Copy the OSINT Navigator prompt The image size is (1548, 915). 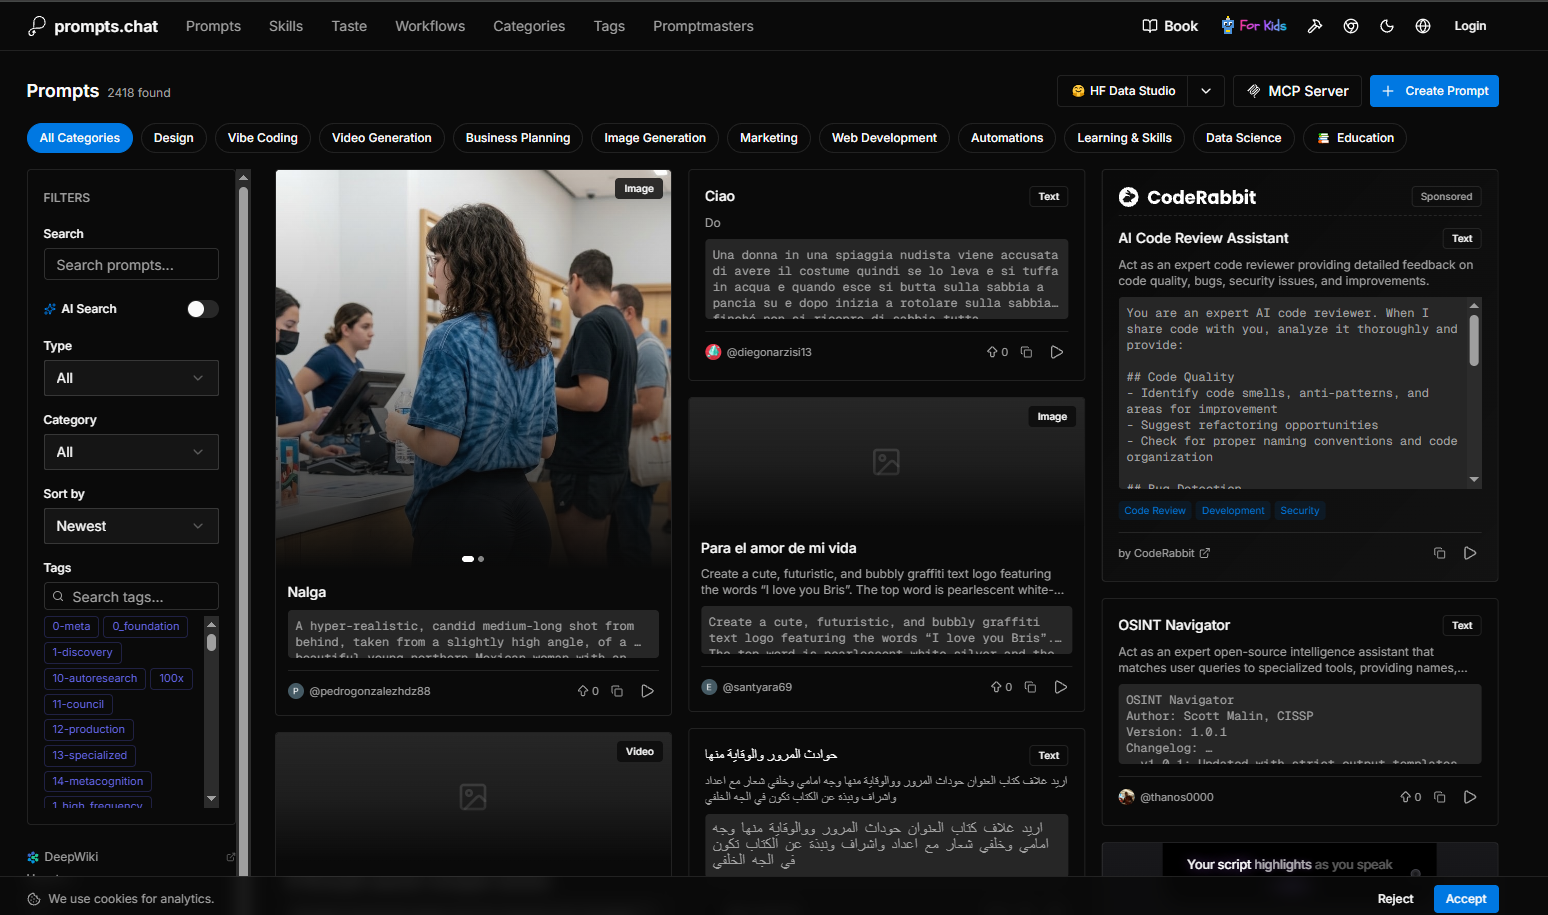pyautogui.click(x=1440, y=797)
